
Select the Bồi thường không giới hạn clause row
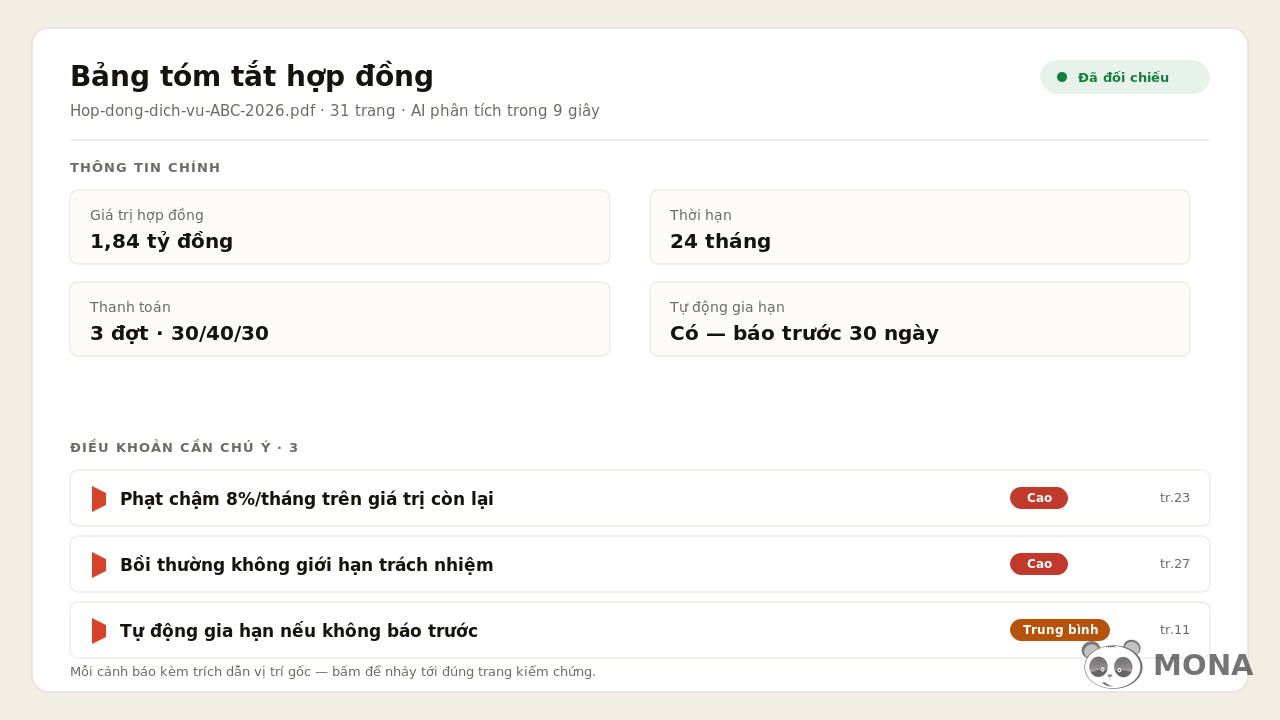pos(640,564)
